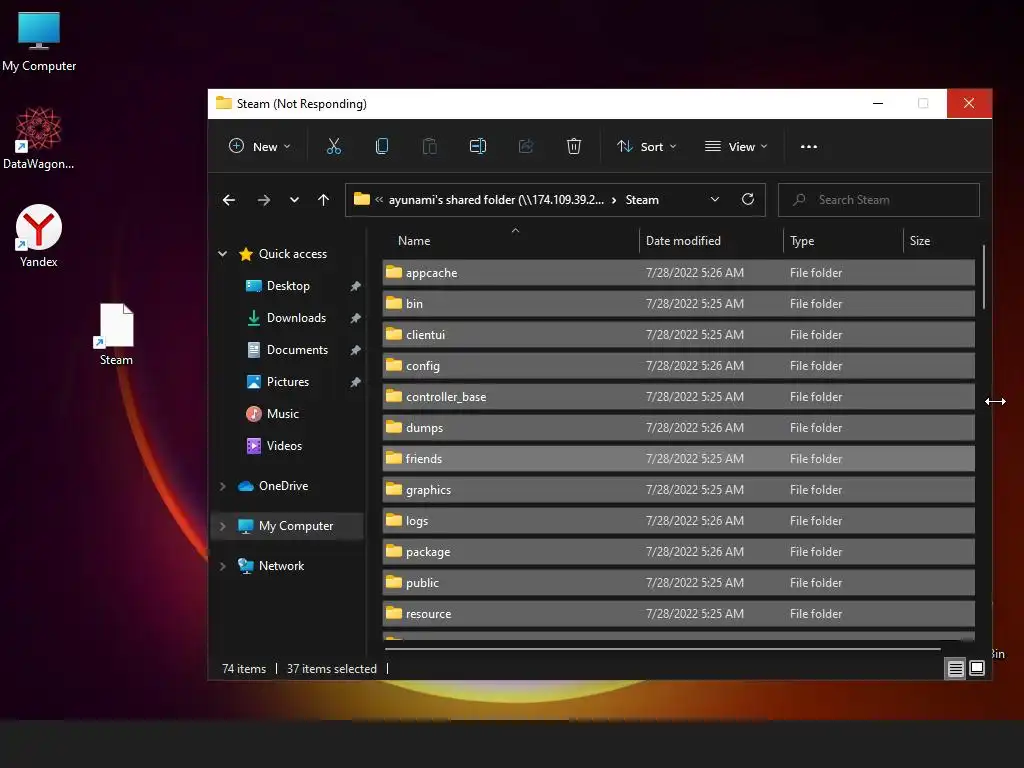Sort by Size column header
Viewport: 1024px width, 768px height.
[920, 240]
